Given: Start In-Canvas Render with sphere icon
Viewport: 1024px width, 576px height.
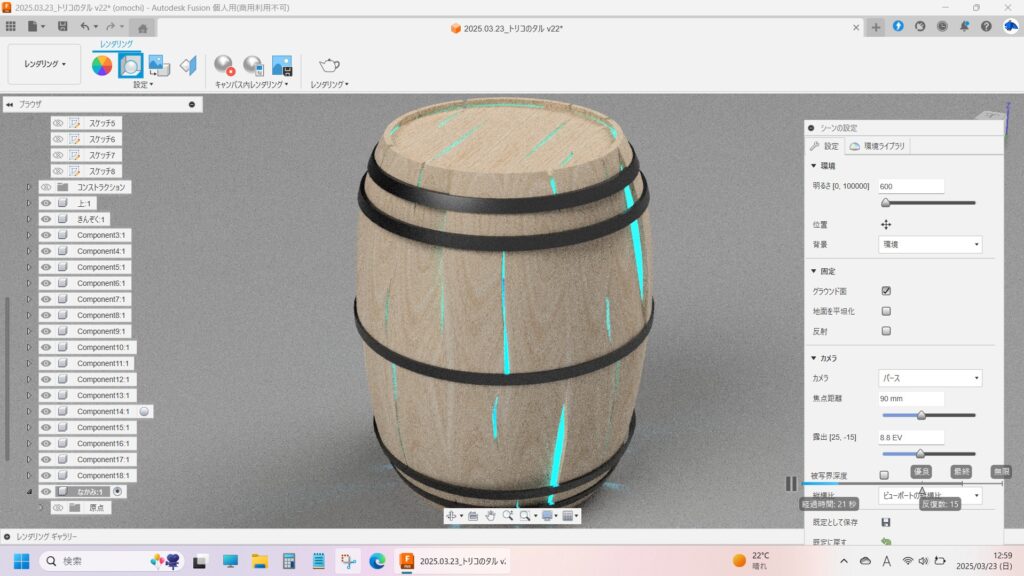Looking at the screenshot, I should (224, 66).
